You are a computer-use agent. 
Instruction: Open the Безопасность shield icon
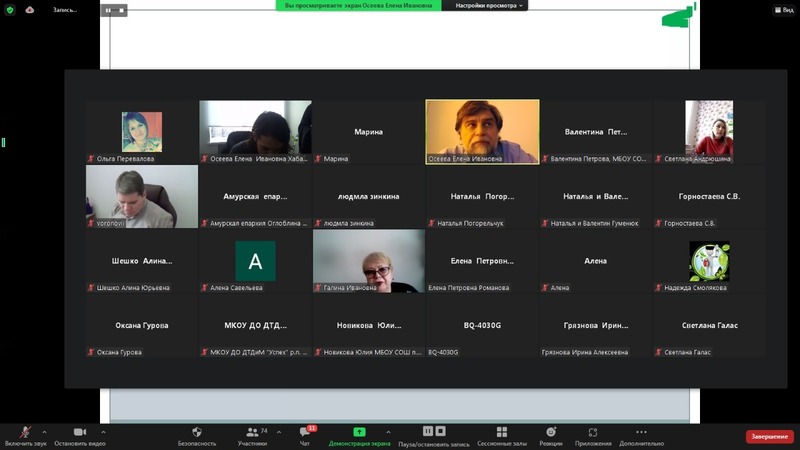pyautogui.click(x=196, y=435)
